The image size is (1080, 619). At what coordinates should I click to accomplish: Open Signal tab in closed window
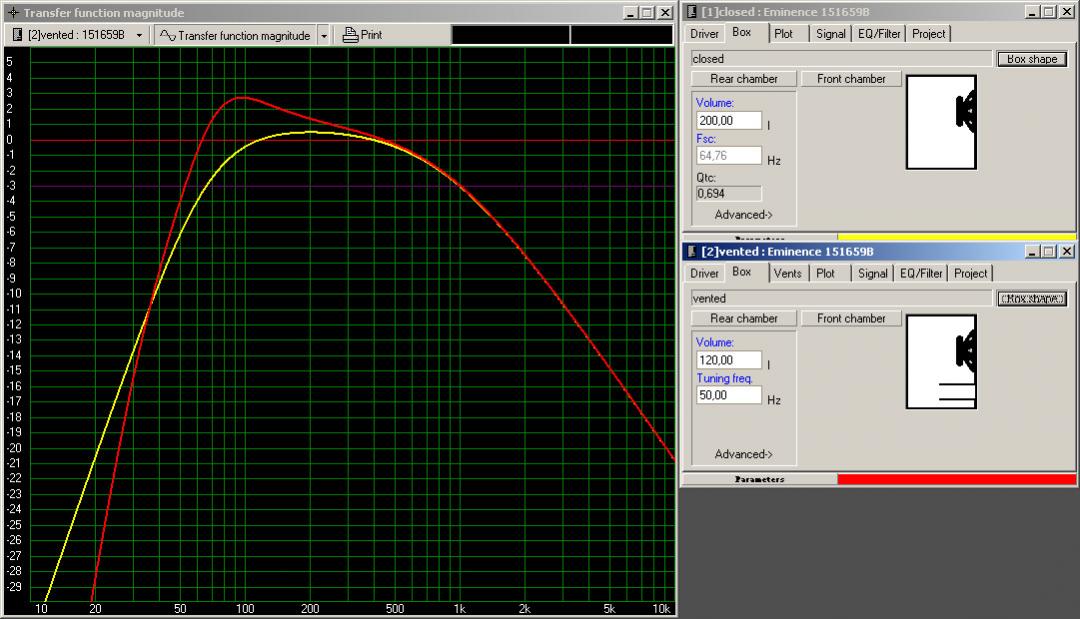pos(830,34)
